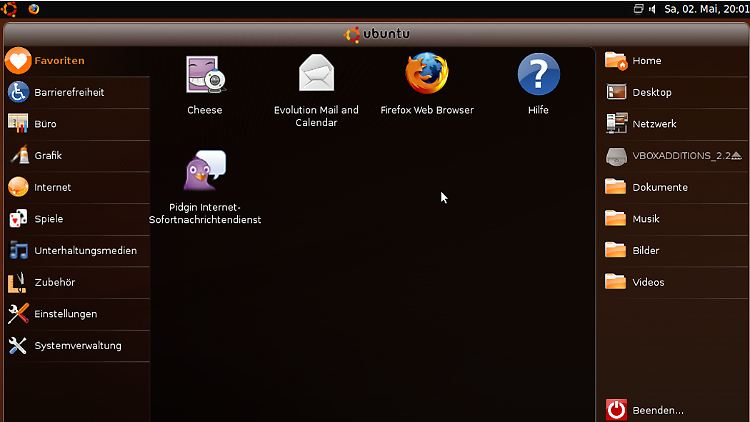Screen dimensions: 750x422
Task: Select the Büro label
Action: tap(45, 124)
